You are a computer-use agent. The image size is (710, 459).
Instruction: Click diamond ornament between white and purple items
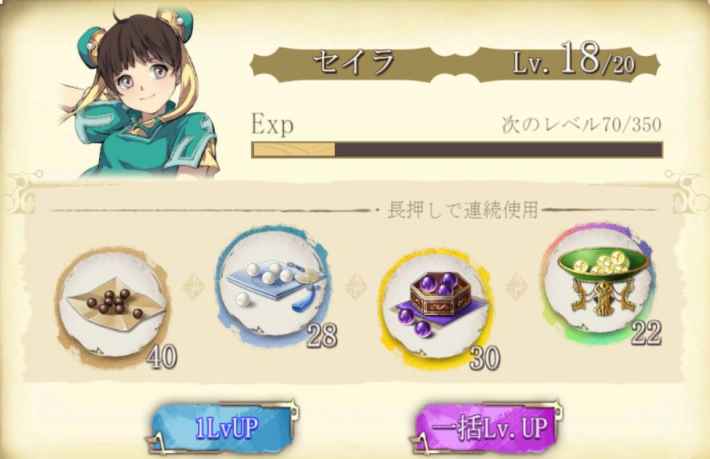click(x=356, y=287)
